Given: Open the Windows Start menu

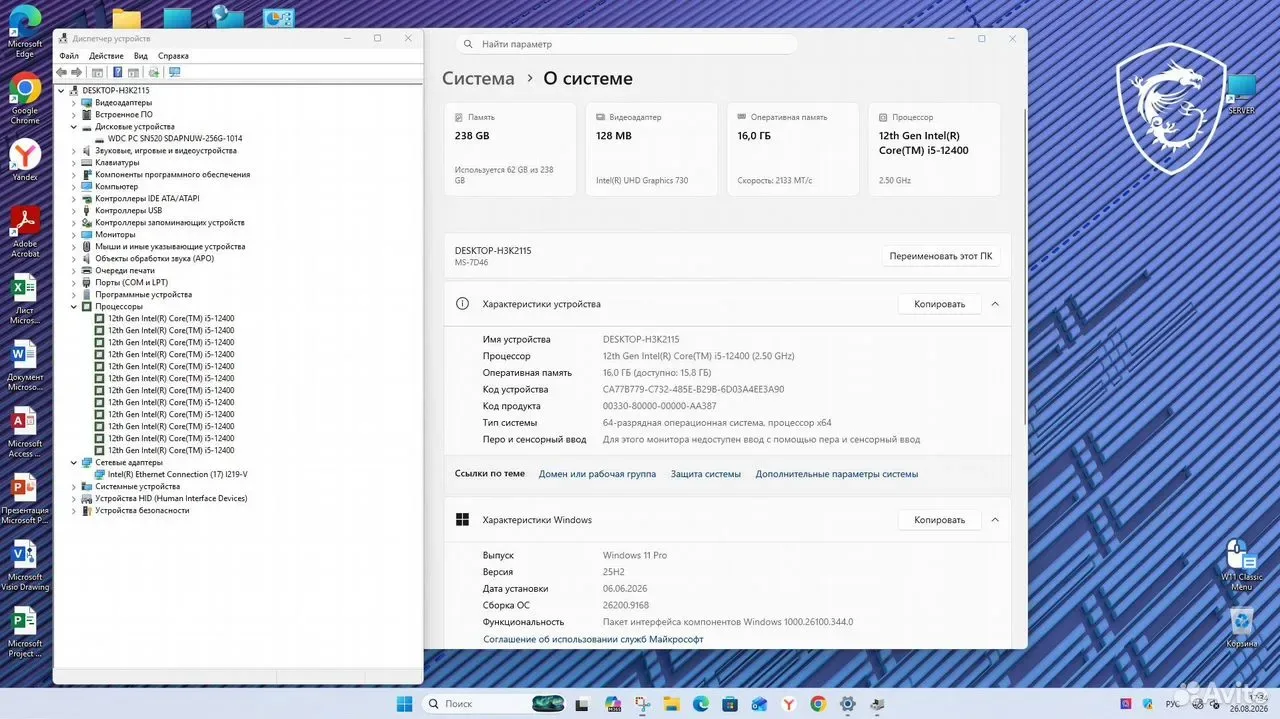Looking at the screenshot, I should pyautogui.click(x=405, y=703).
